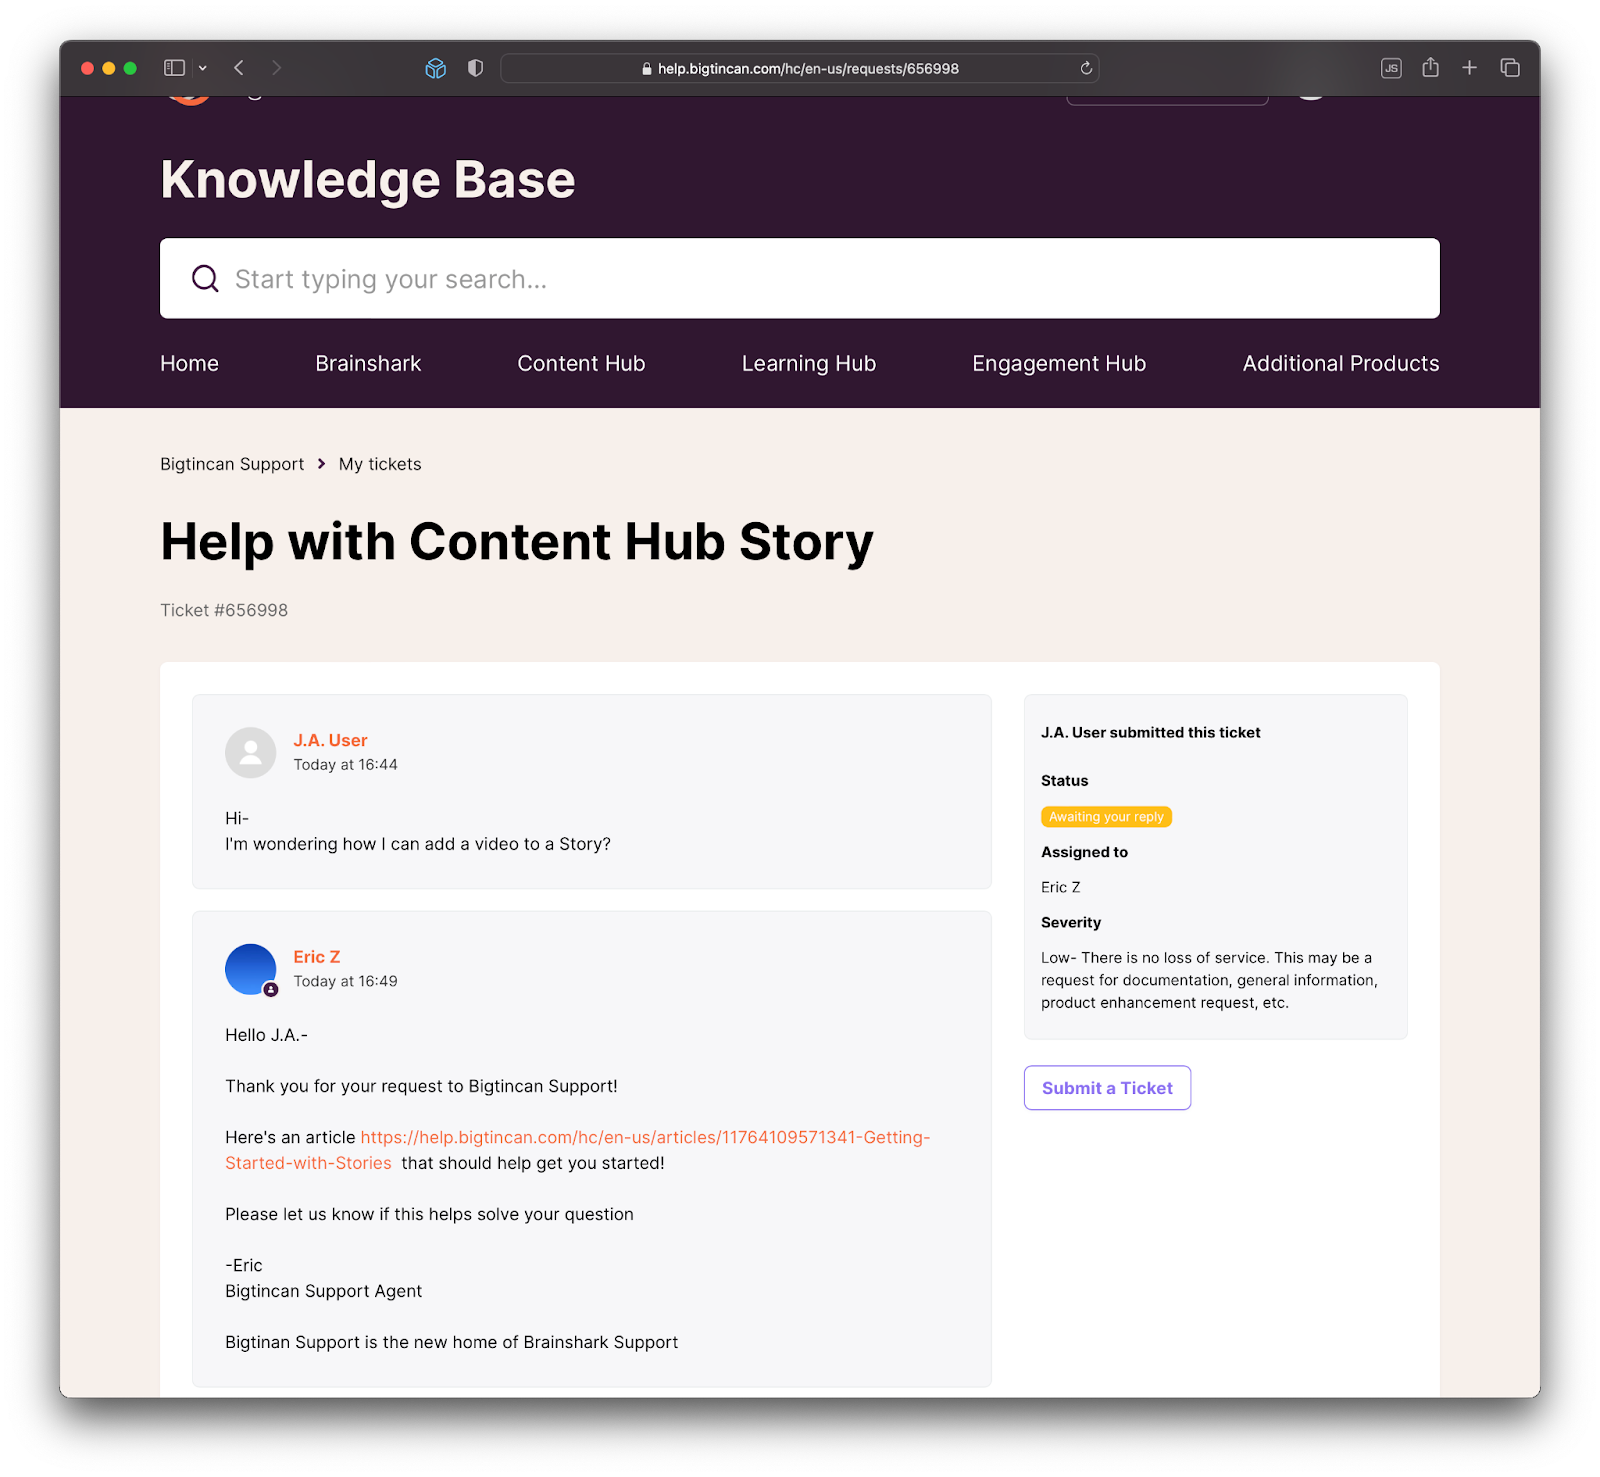Click the address bar URL
Image resolution: width=1600 pixels, height=1477 pixels.
(808, 69)
